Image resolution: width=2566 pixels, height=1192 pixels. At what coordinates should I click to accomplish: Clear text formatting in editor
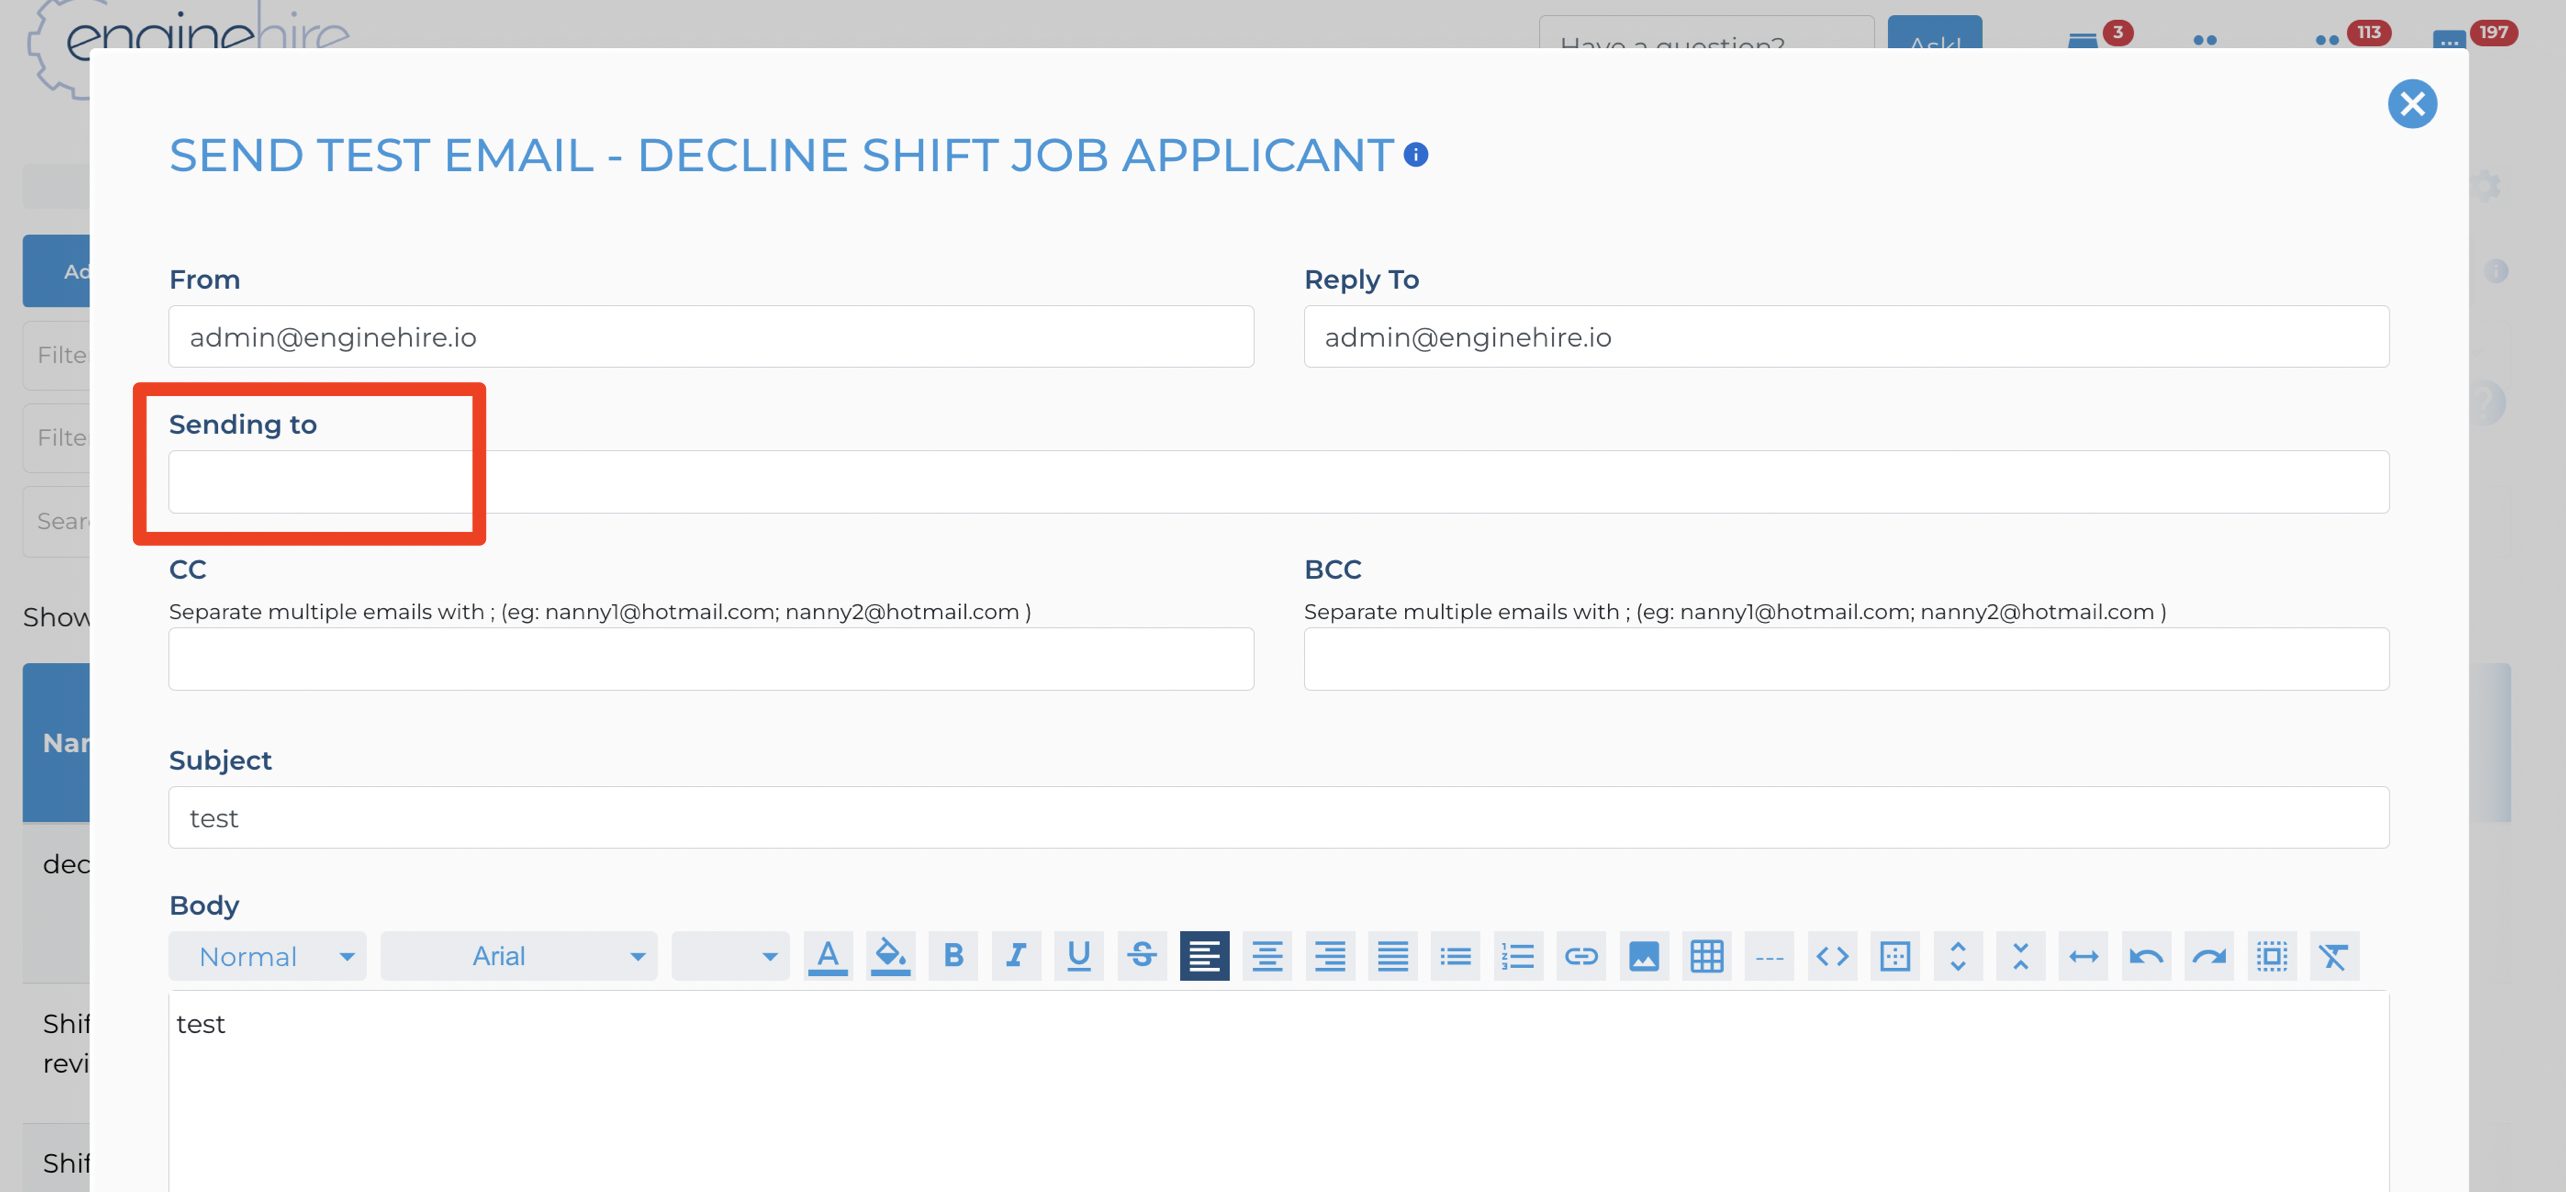pos(2334,956)
